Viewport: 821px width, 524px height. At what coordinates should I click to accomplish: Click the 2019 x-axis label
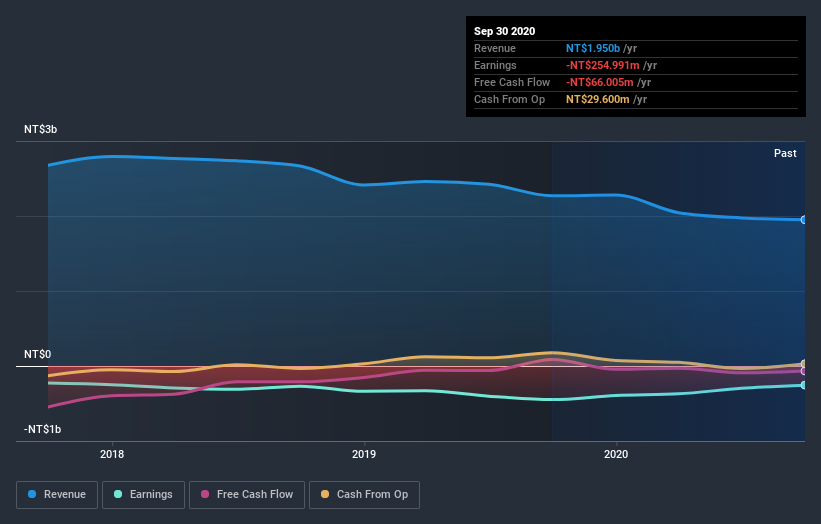click(364, 454)
